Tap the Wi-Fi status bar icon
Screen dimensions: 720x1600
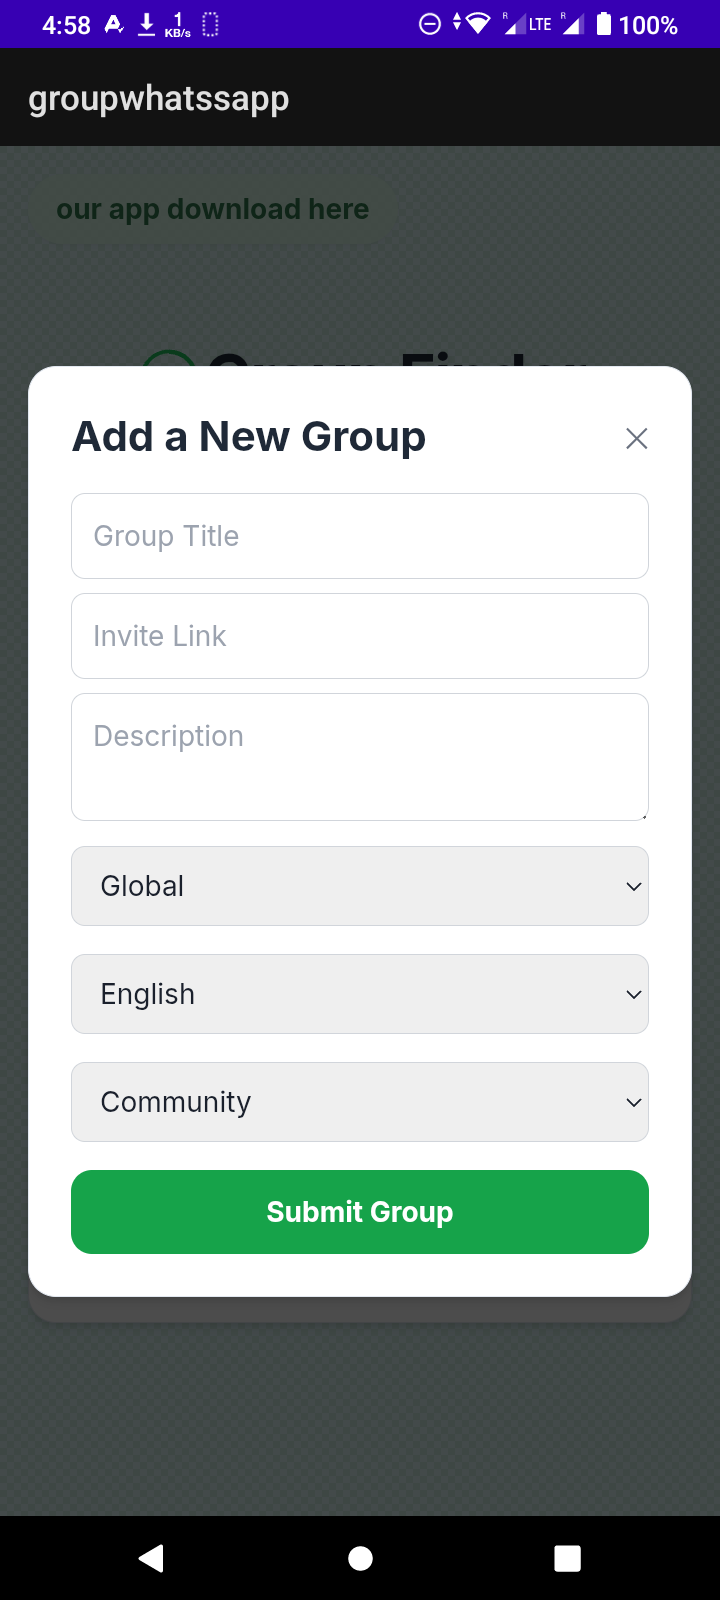pos(478,24)
